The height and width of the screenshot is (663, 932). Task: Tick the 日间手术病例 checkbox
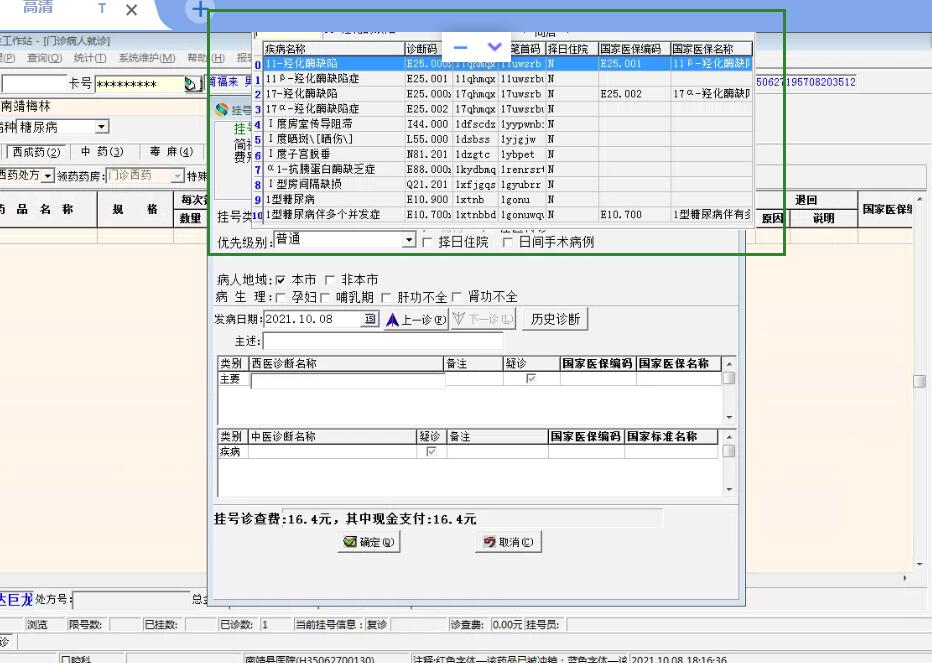(507, 242)
